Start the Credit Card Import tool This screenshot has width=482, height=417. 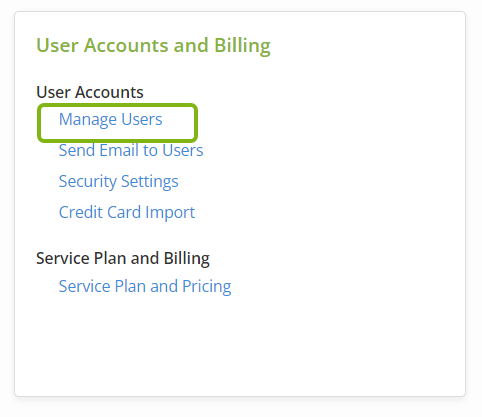coord(127,213)
